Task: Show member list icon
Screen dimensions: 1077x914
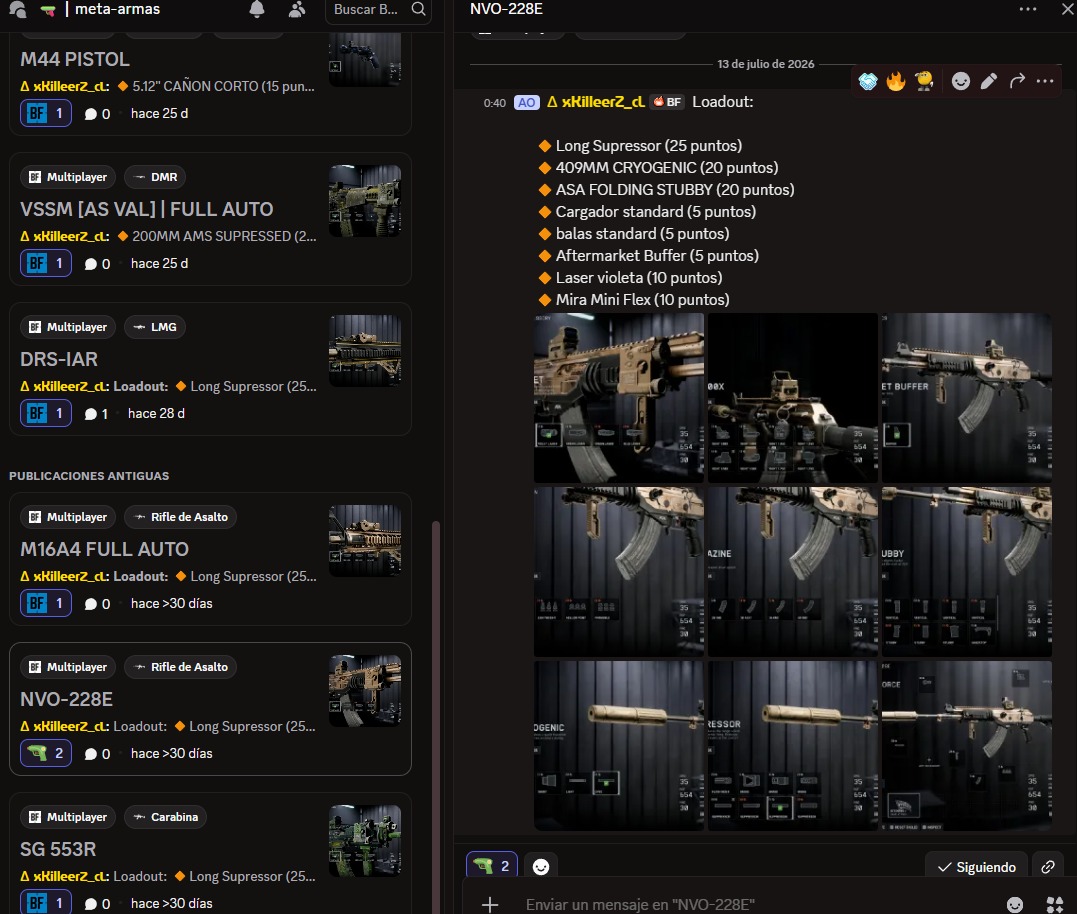Action: click(x=297, y=10)
